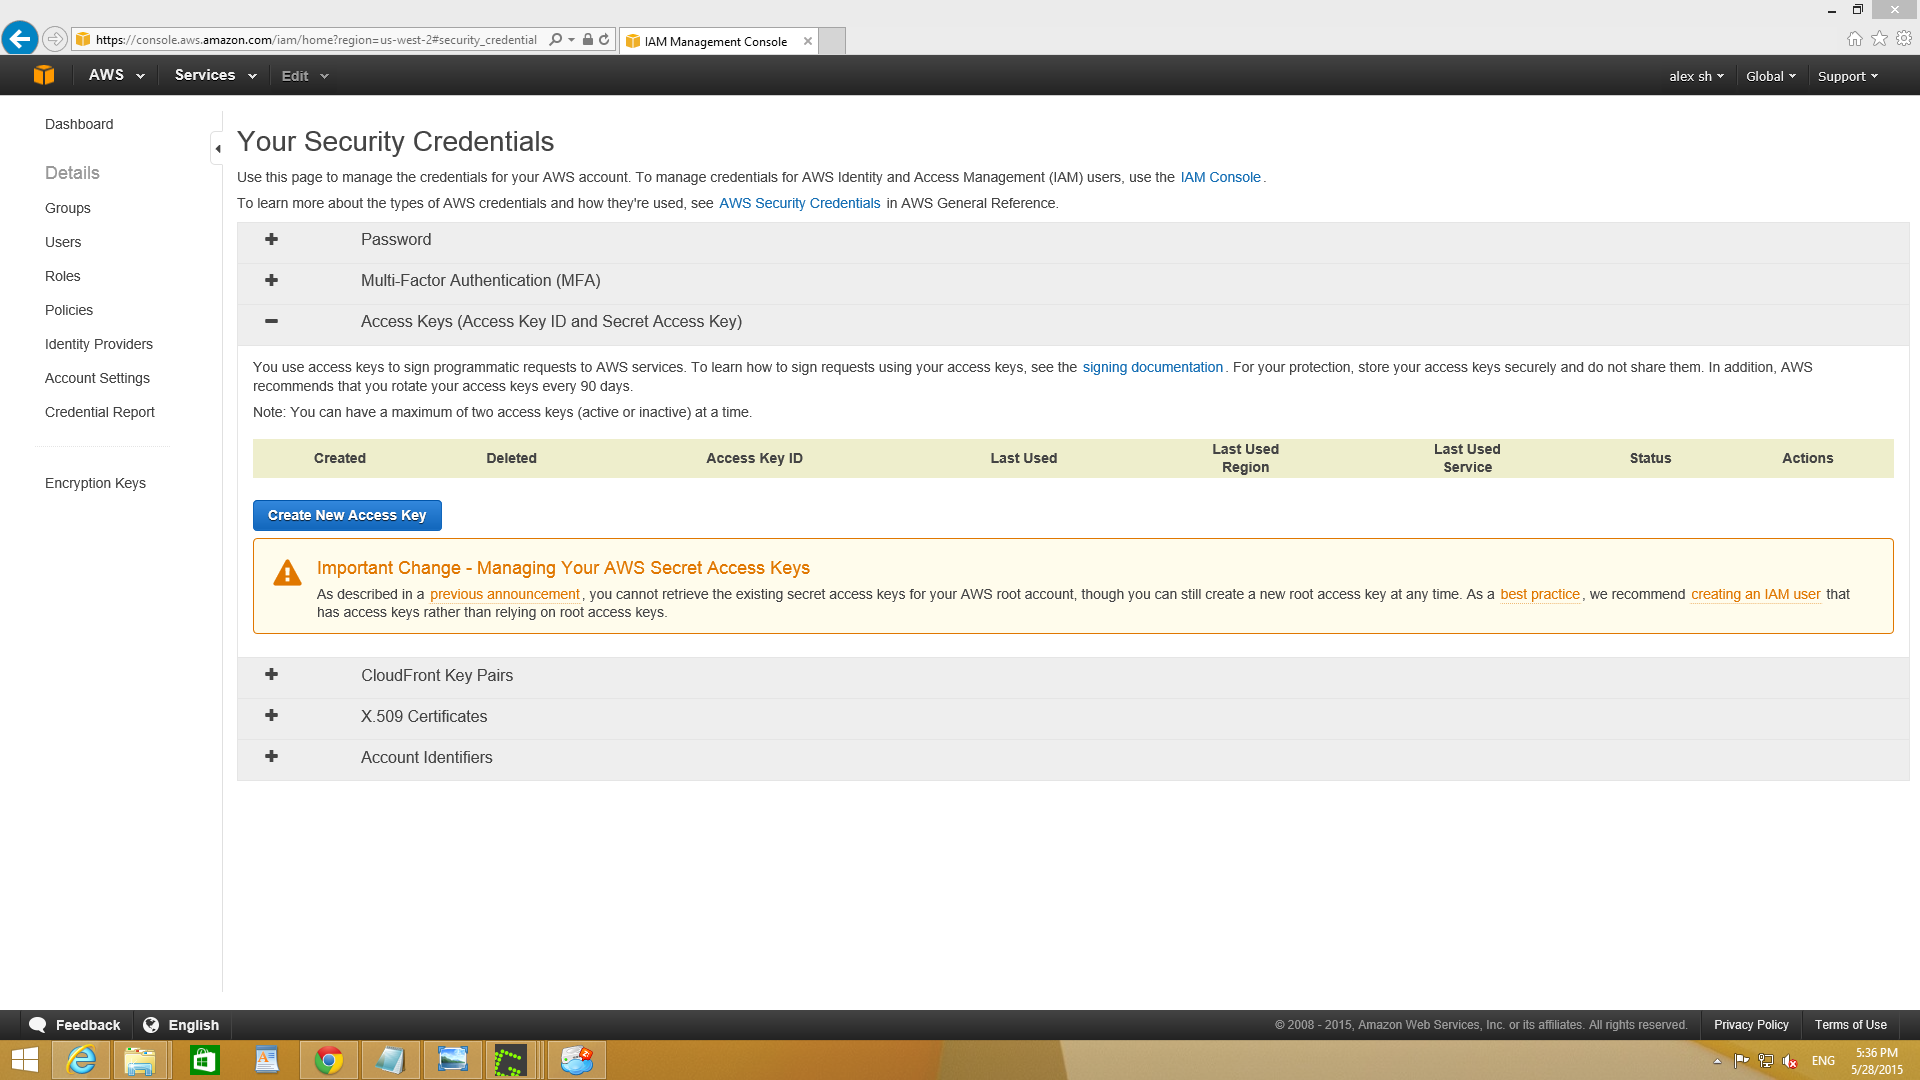Select Users in the sidebar

point(63,242)
